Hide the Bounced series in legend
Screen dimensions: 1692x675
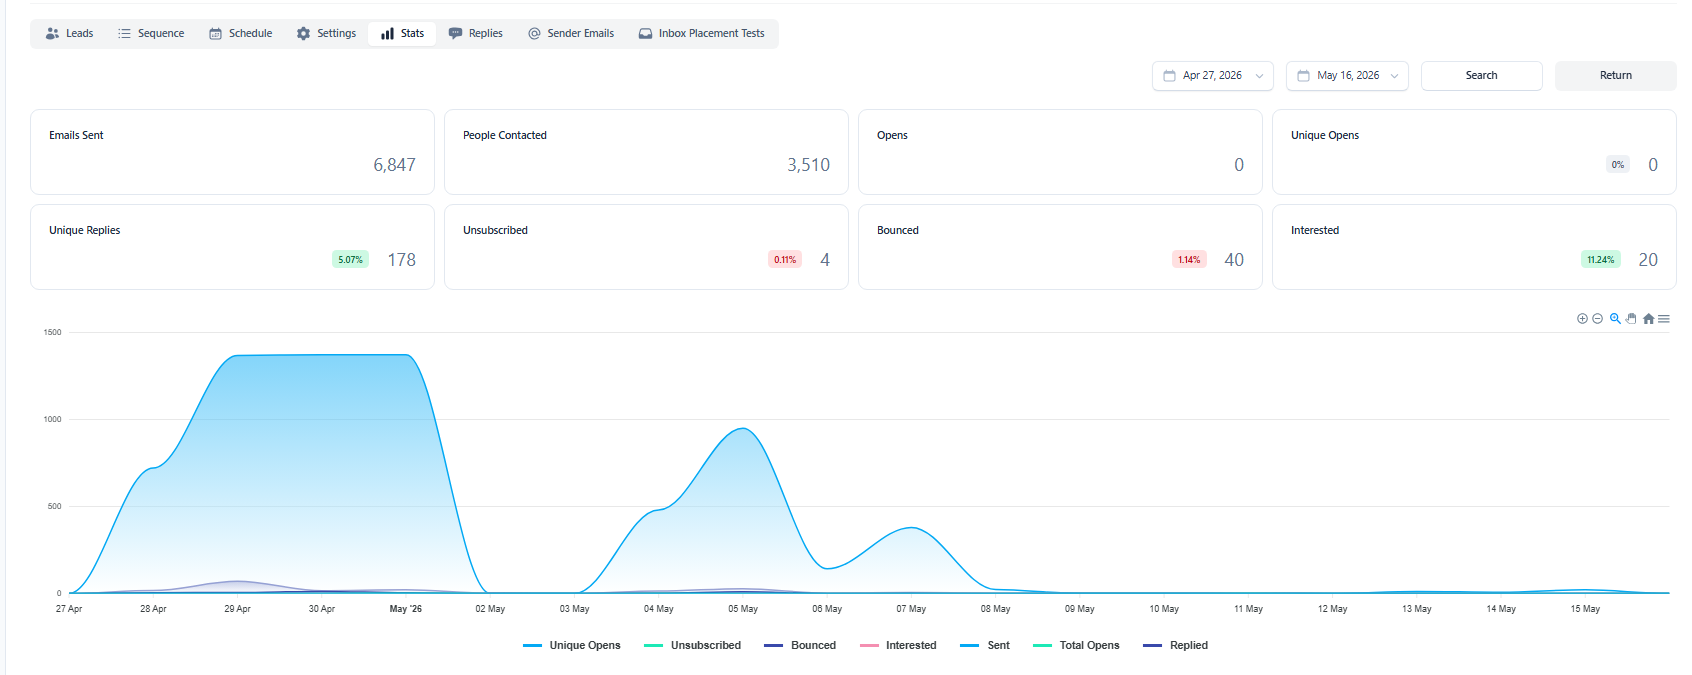point(800,646)
